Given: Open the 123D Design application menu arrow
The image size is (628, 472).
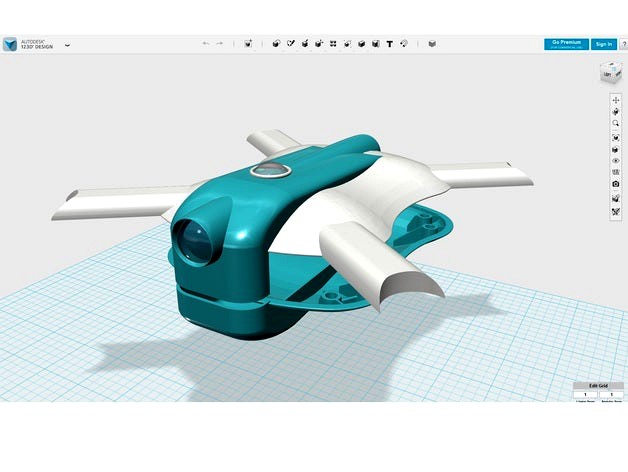Looking at the screenshot, I should (67, 44).
